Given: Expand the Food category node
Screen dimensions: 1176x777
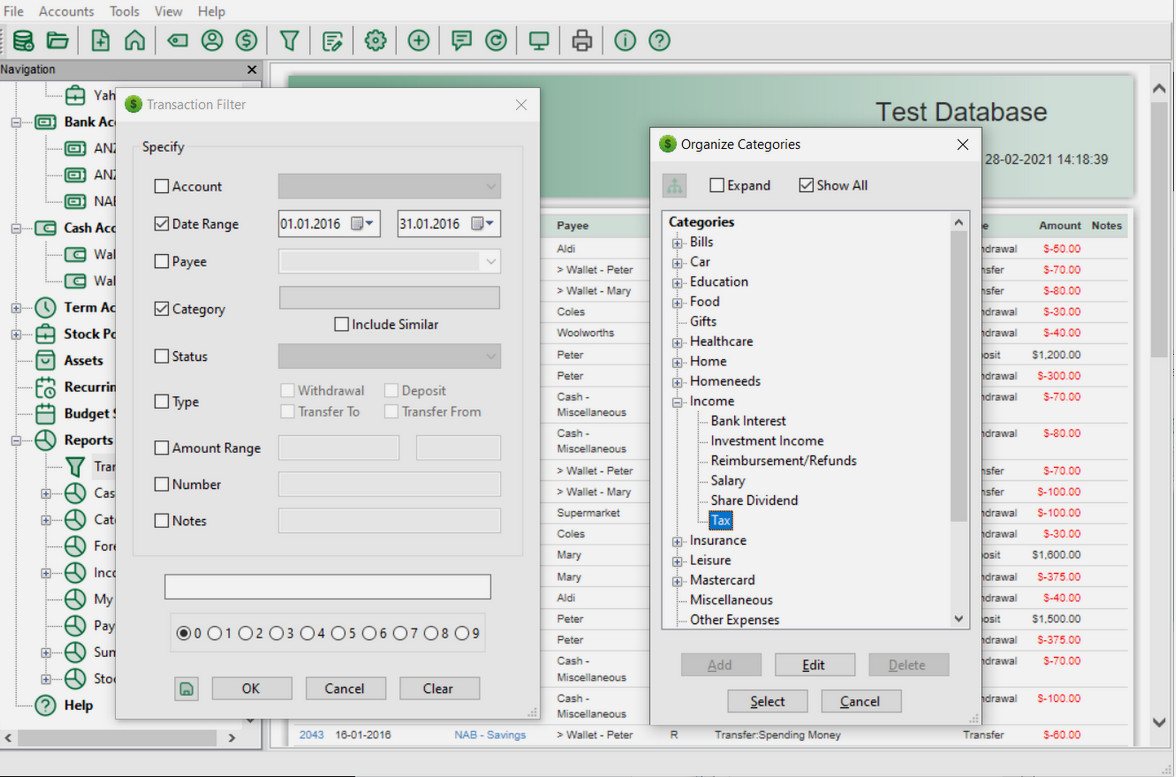Looking at the screenshot, I should tap(677, 303).
